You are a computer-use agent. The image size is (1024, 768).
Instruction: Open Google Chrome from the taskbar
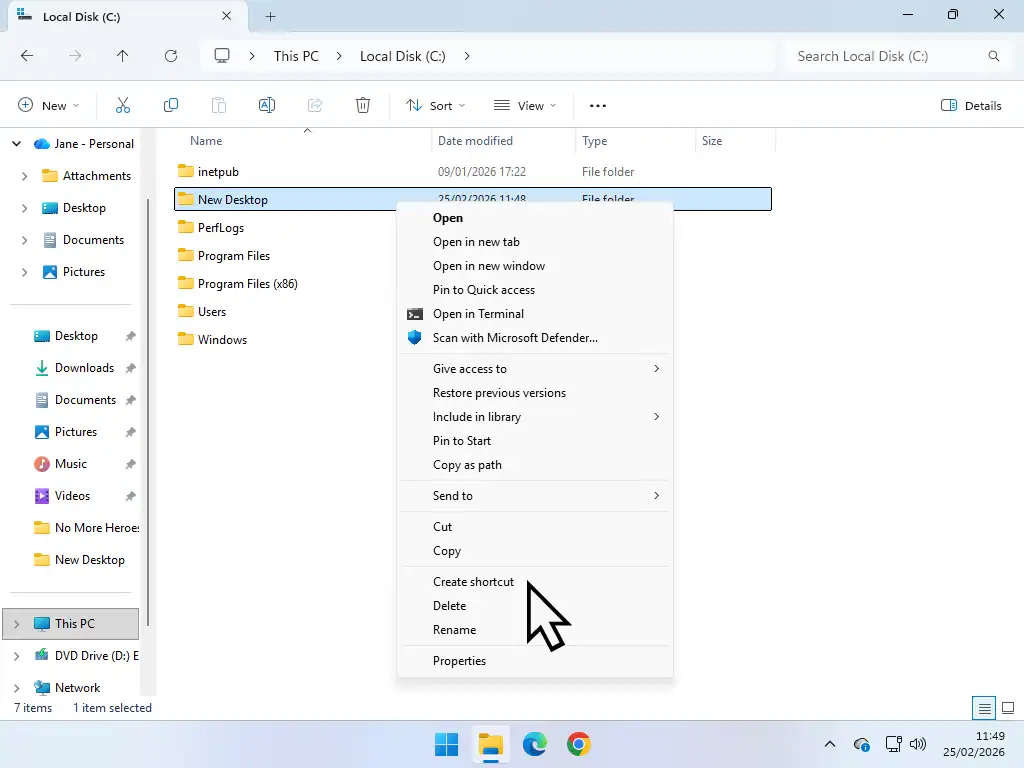click(580, 744)
